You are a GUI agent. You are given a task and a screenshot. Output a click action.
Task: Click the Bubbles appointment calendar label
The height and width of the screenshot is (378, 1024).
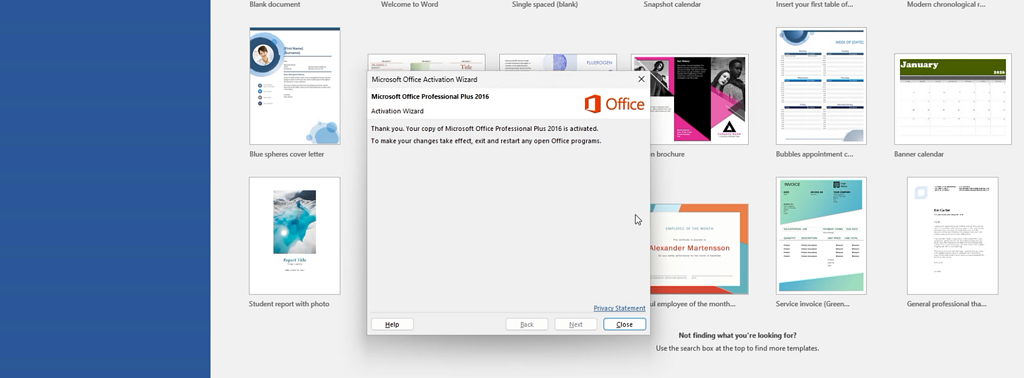814,154
